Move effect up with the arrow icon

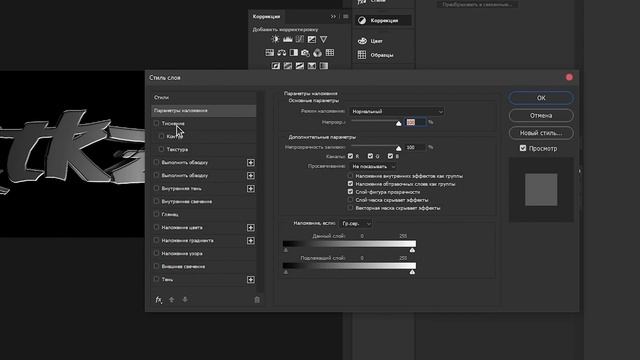[x=171, y=300]
